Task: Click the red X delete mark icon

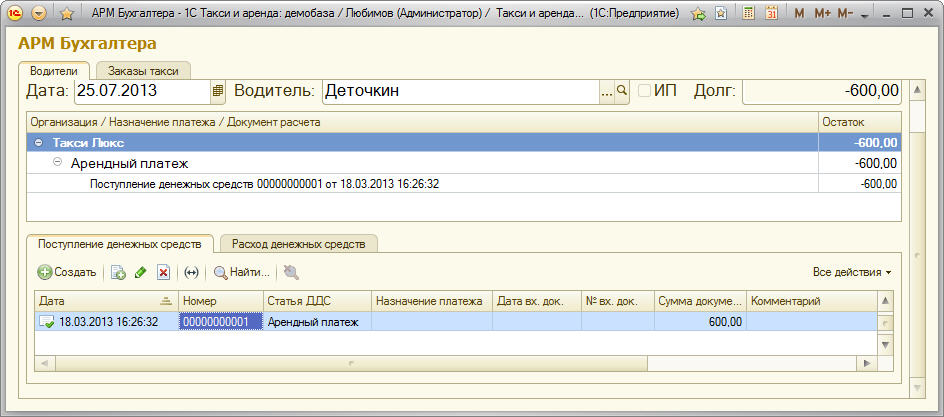Action: (163, 272)
